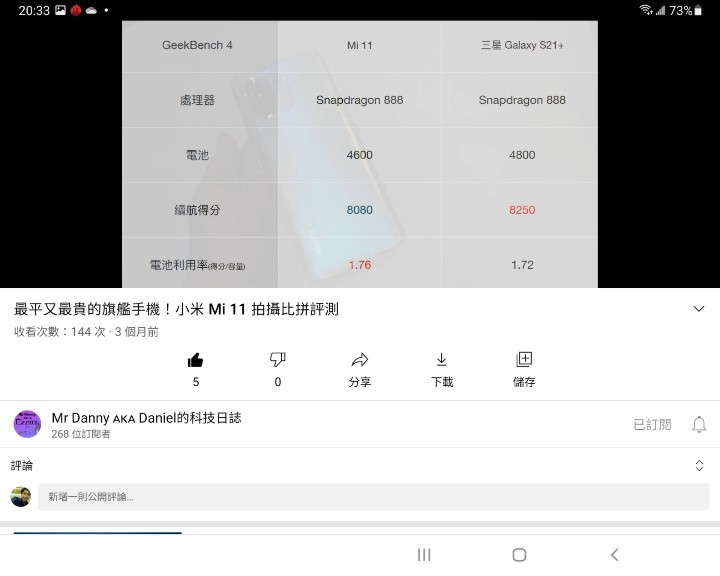Tap the share arrow icon
The height and width of the screenshot is (576, 720).
click(360, 360)
